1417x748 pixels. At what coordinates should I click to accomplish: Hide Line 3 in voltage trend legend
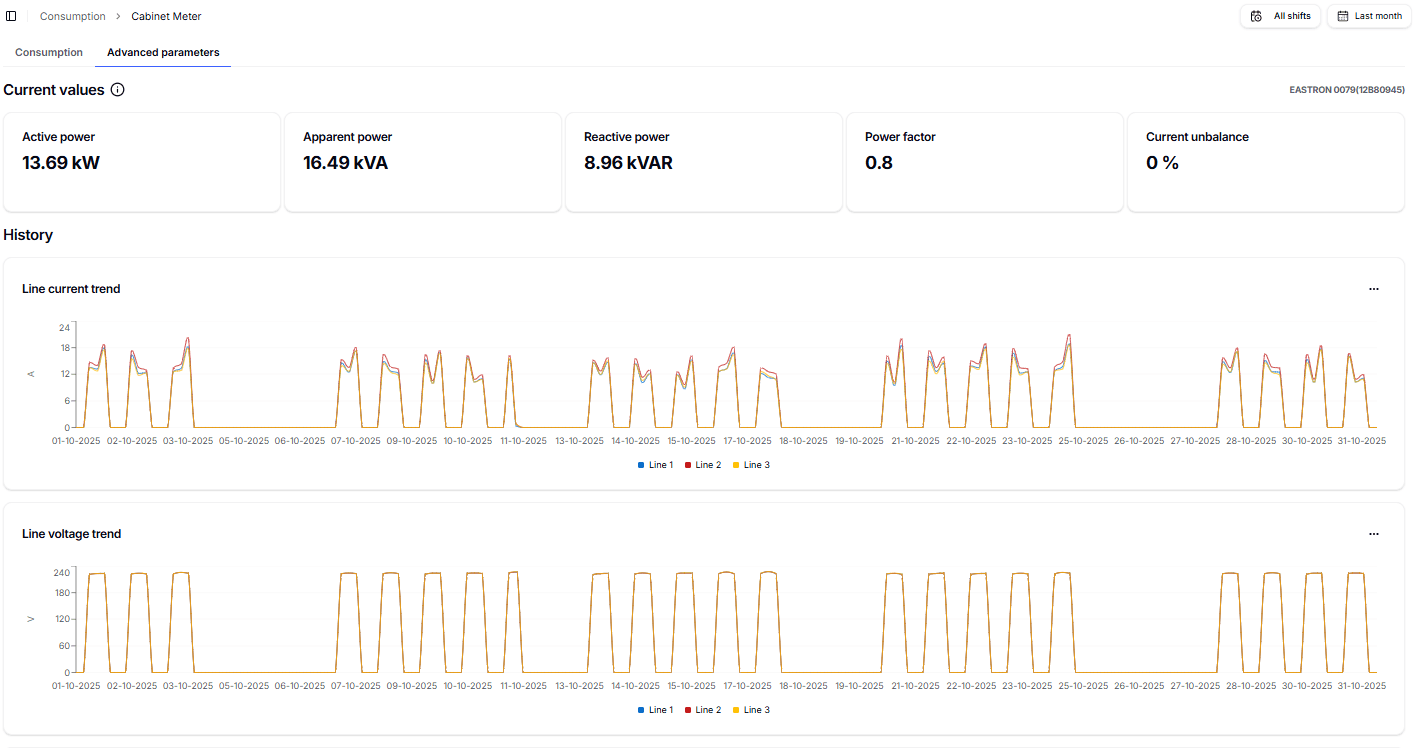[x=751, y=710]
